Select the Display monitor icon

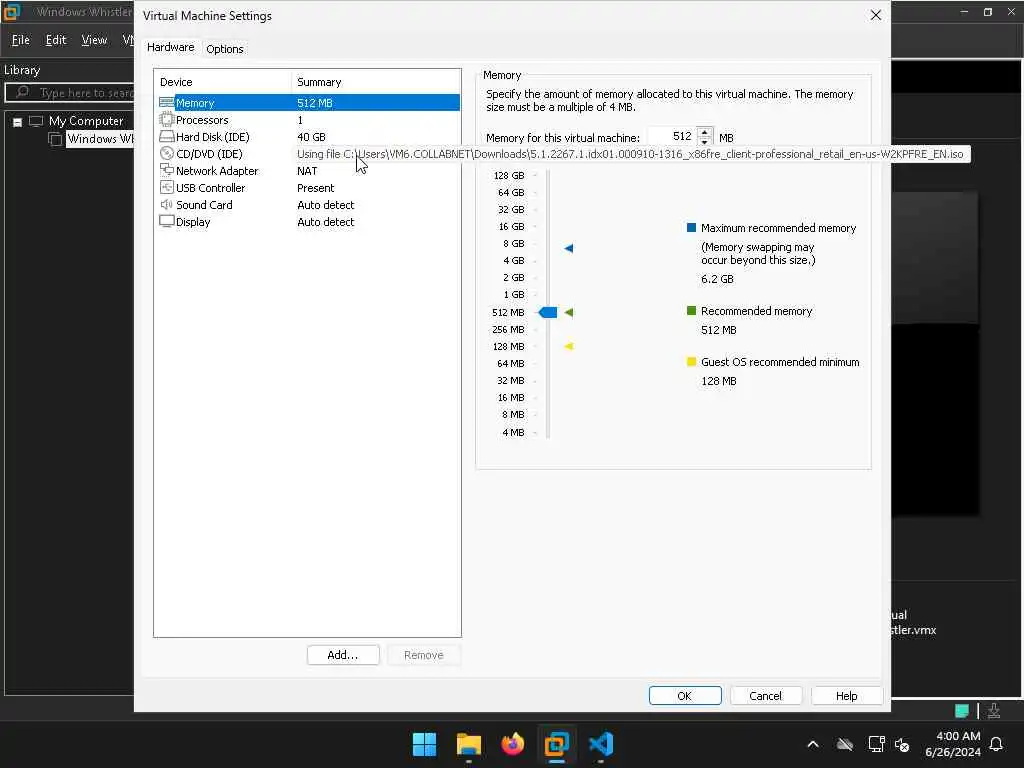(167, 221)
